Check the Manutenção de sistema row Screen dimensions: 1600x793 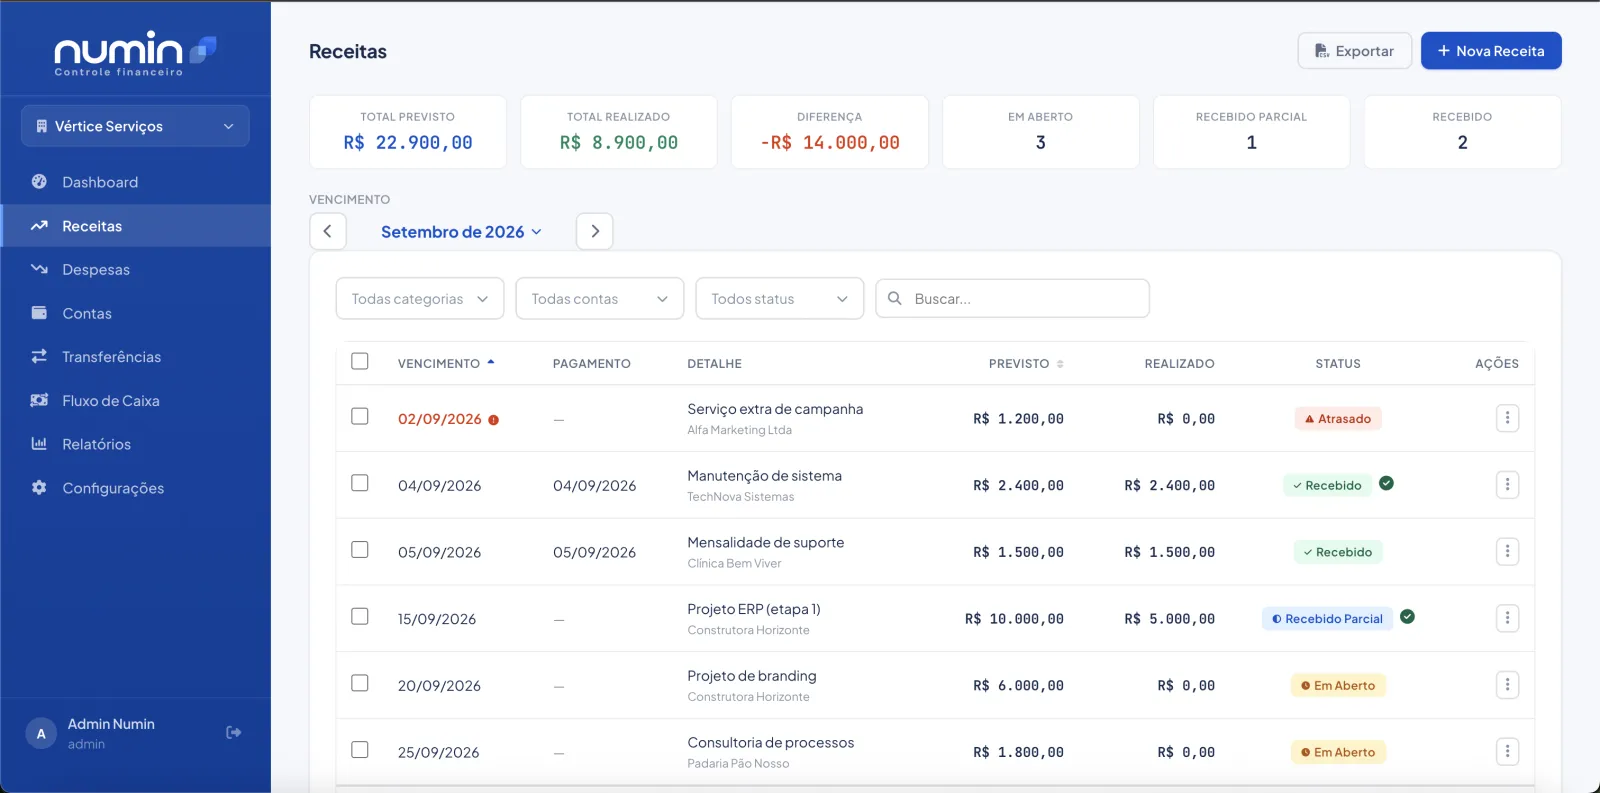pos(360,483)
